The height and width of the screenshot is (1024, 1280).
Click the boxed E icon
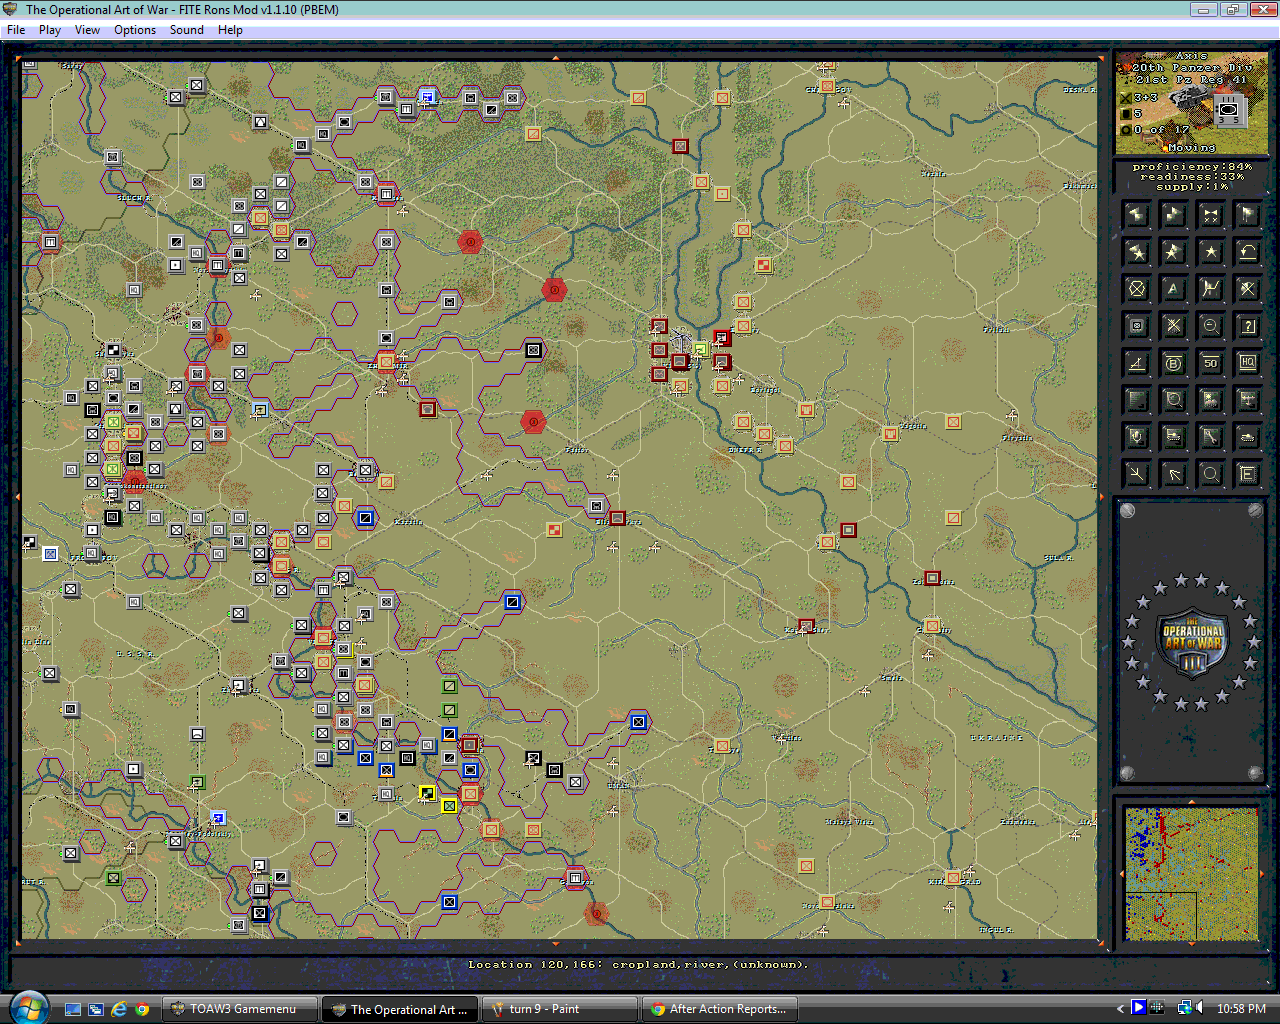click(x=1248, y=474)
